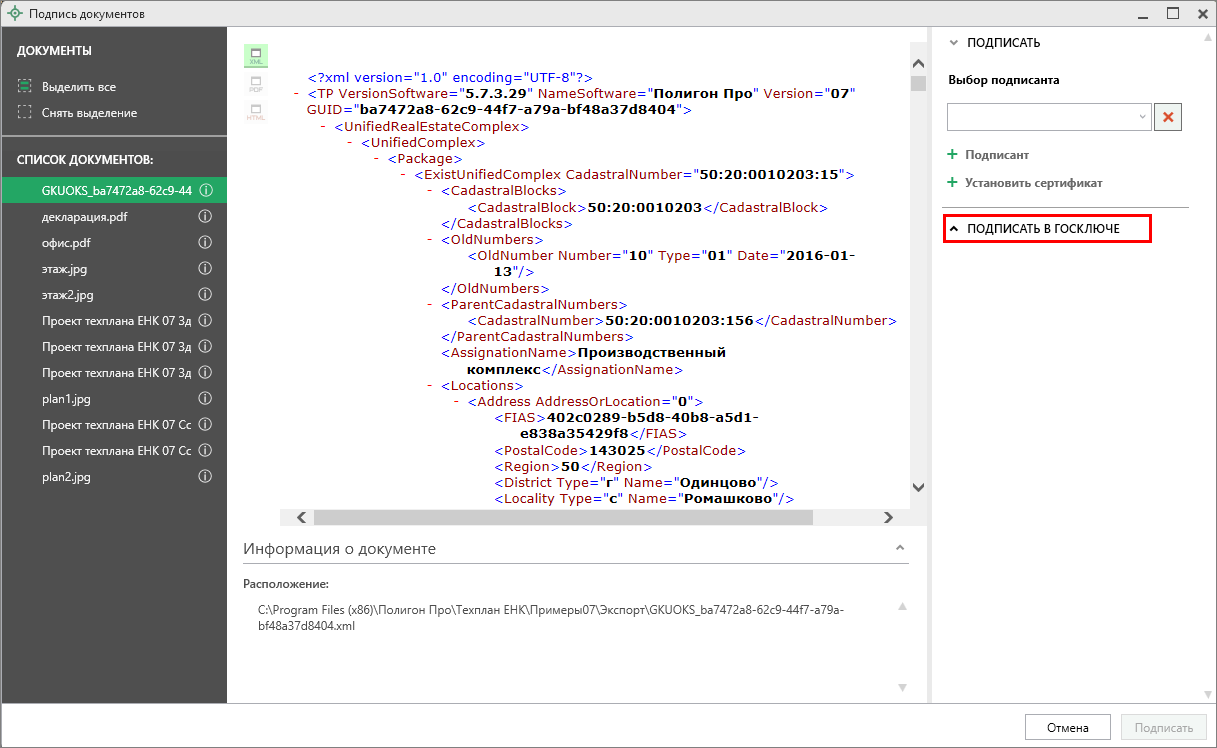The height and width of the screenshot is (748, 1217).
Task: Switch to XML view mode icon
Action: [256, 56]
